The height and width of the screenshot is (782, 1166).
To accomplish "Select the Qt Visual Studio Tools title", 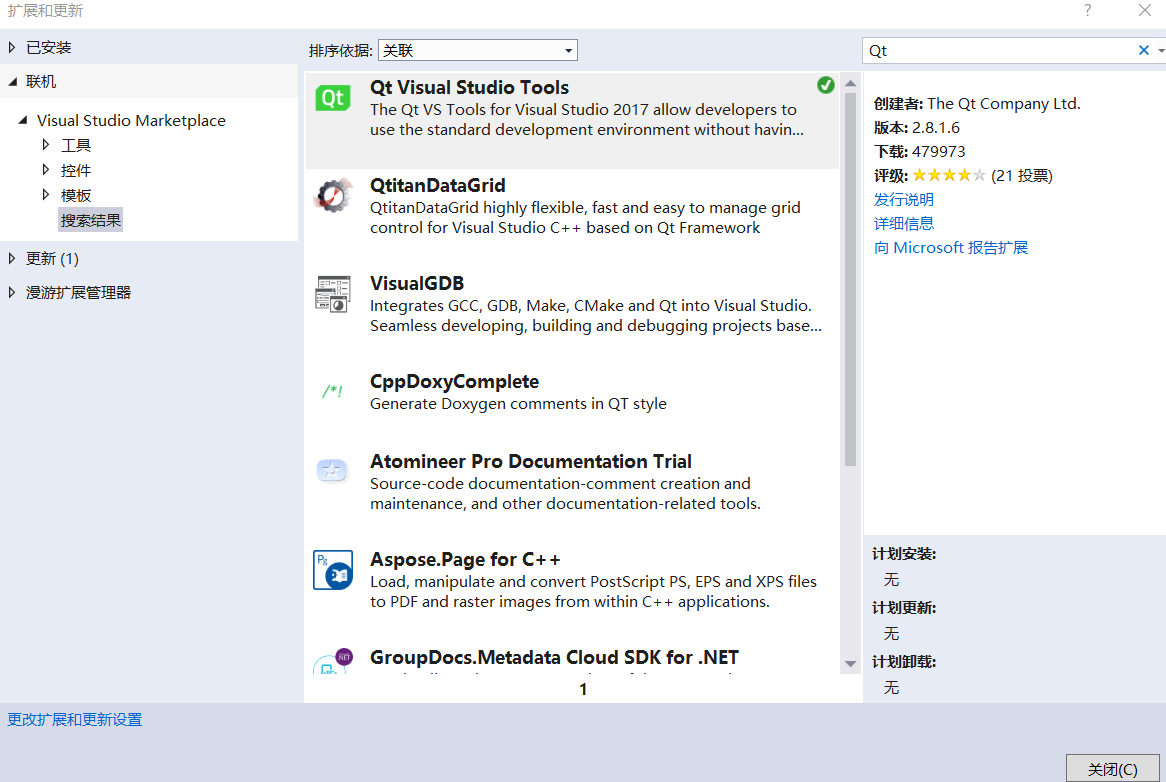I will (469, 87).
